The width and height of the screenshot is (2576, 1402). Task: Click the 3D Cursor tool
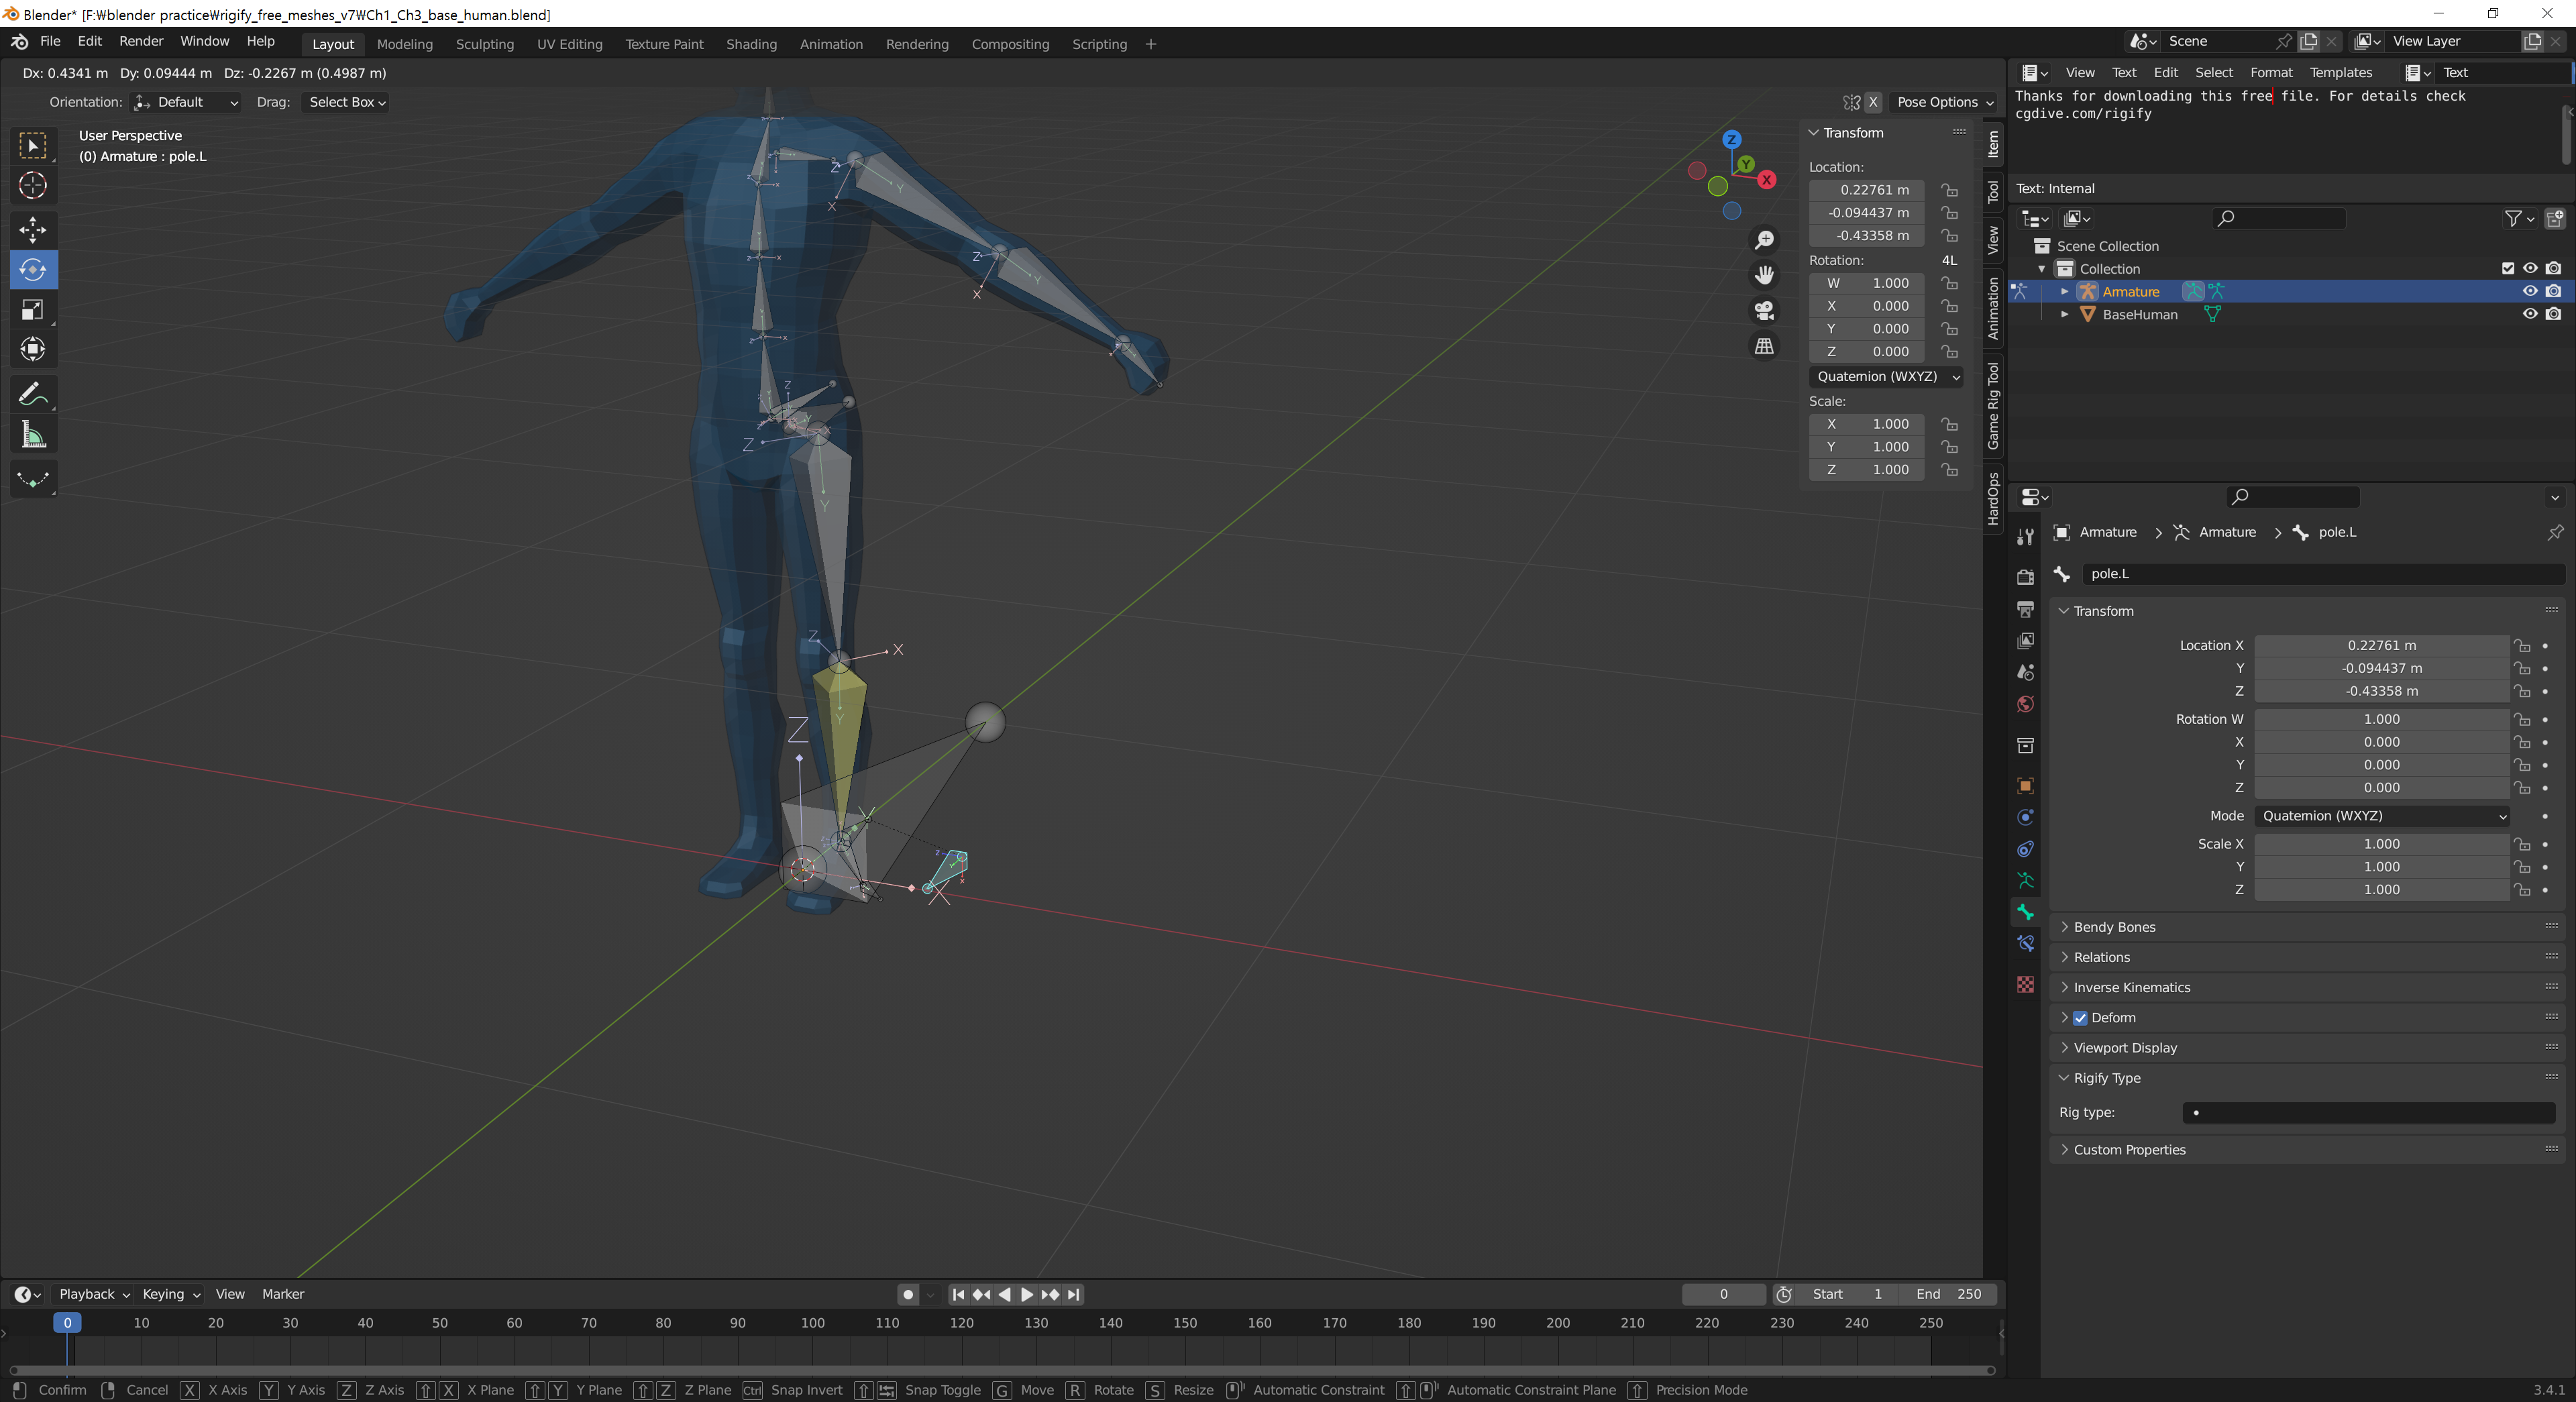coord(33,186)
